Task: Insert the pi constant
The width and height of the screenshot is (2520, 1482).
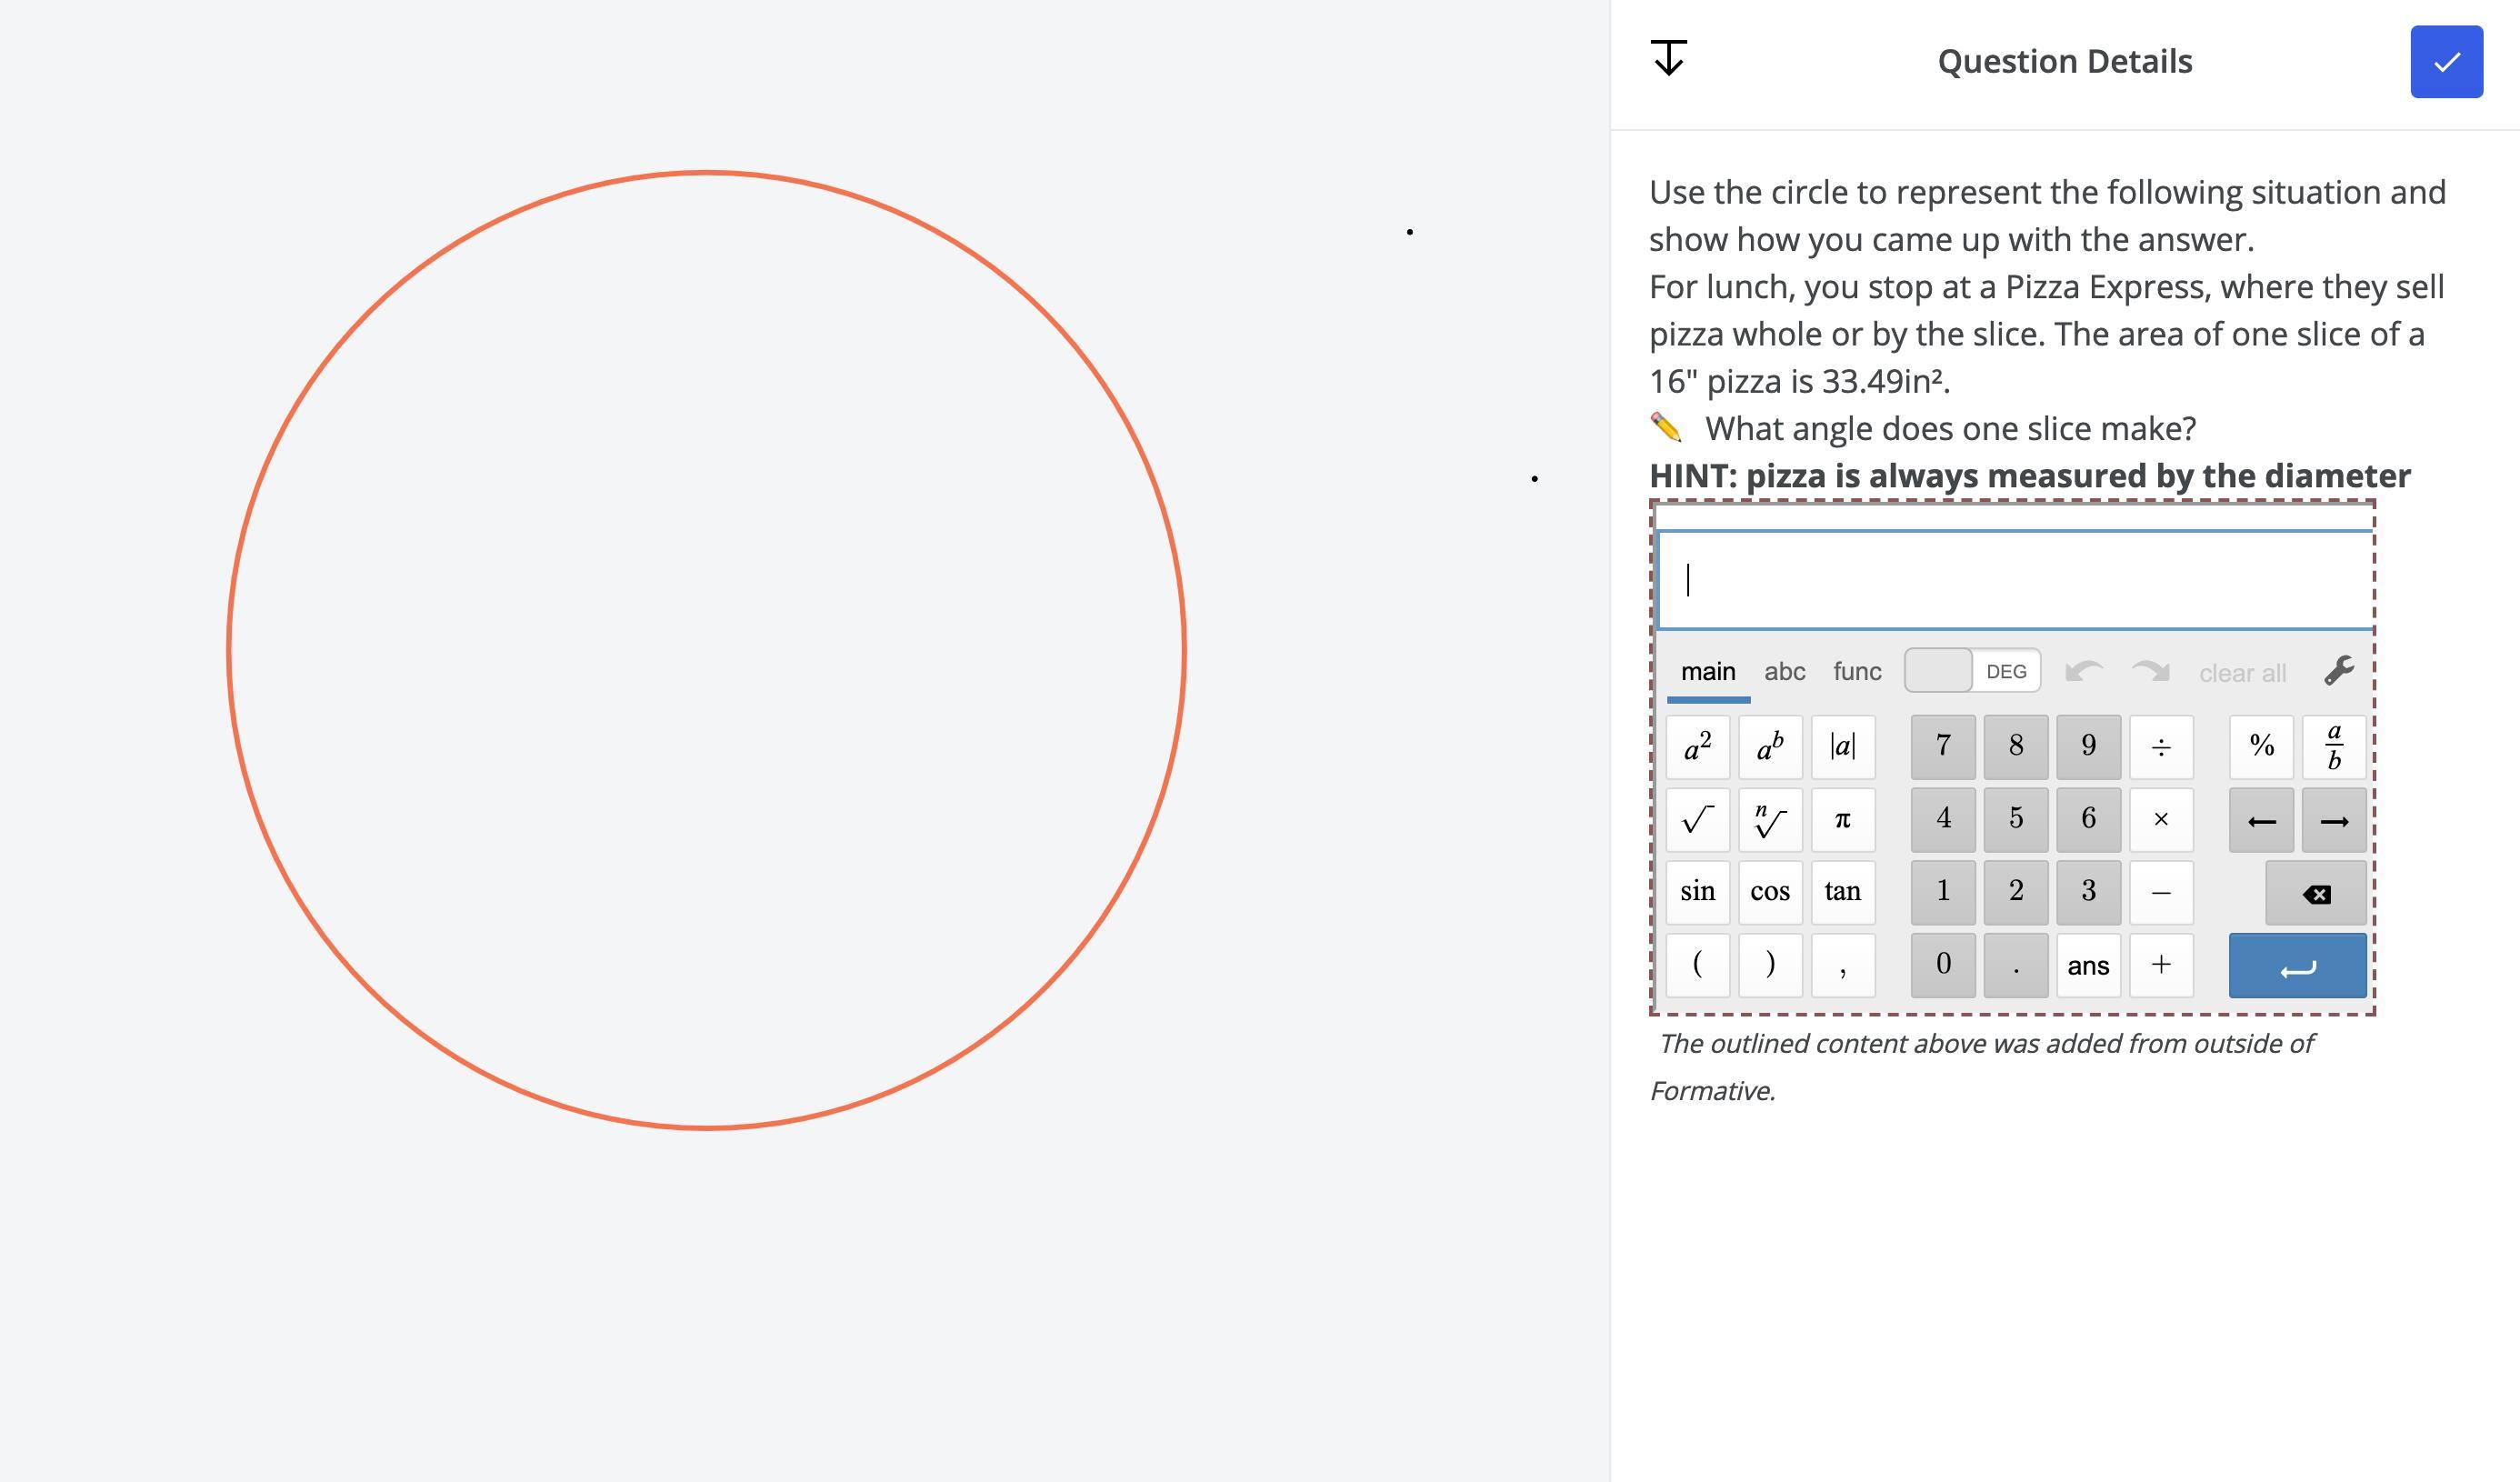Action: [1842, 820]
